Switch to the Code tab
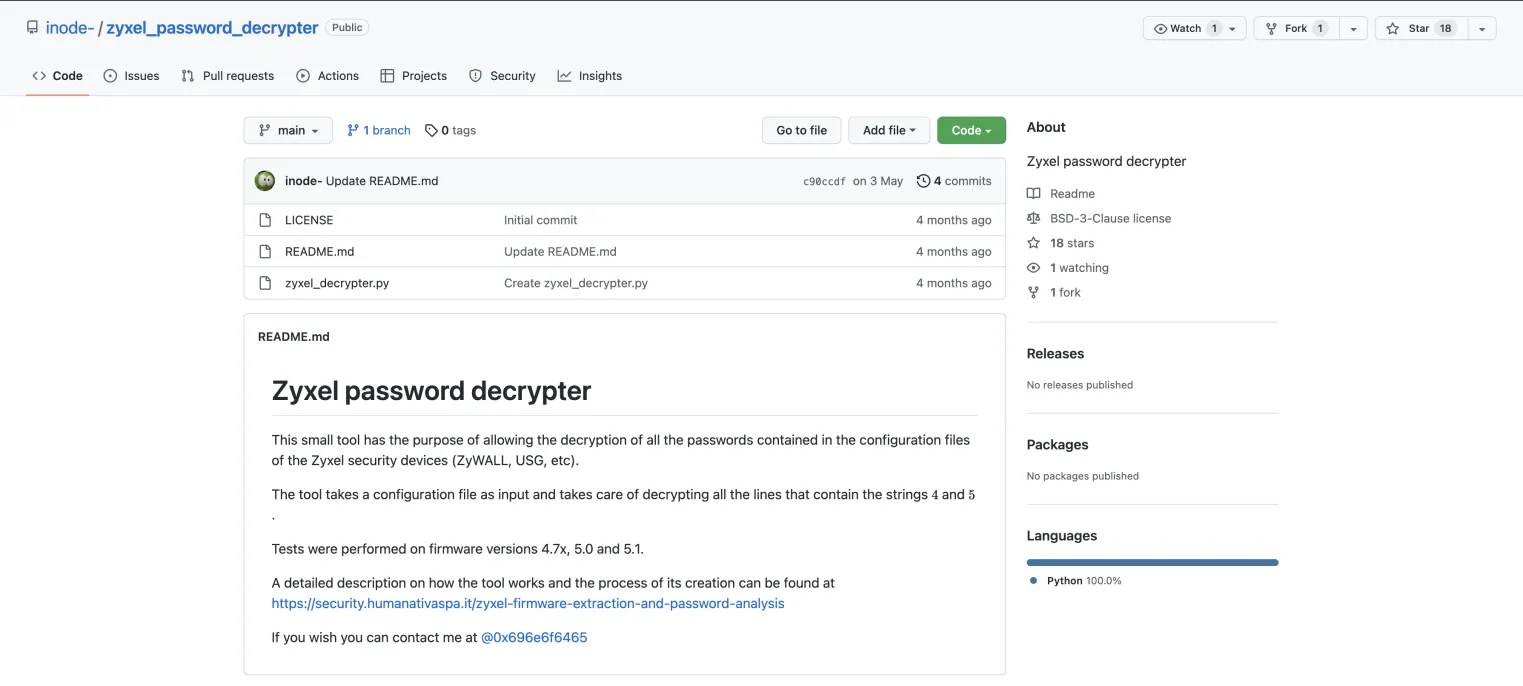 coord(57,76)
